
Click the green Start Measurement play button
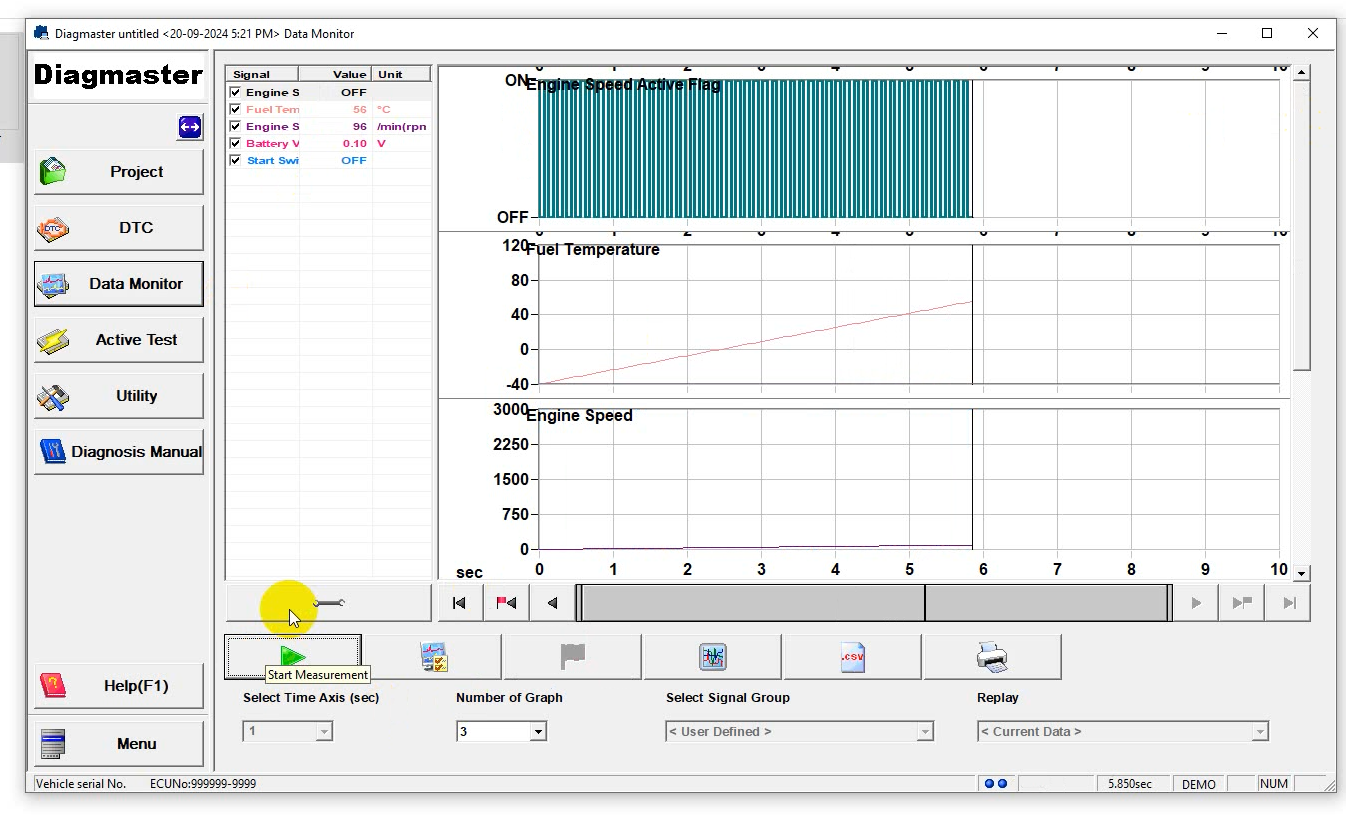point(293,657)
